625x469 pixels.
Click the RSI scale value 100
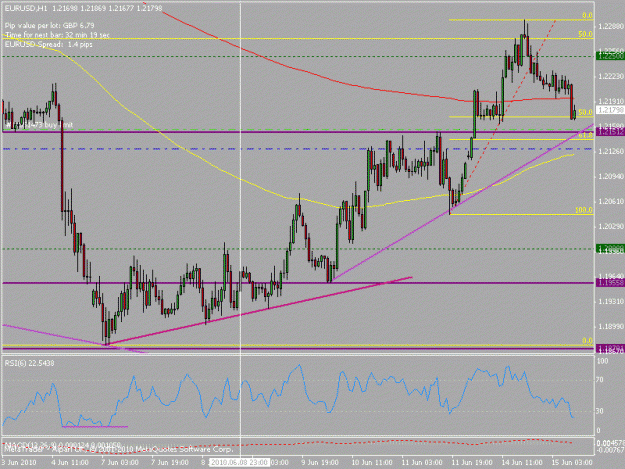602,361
